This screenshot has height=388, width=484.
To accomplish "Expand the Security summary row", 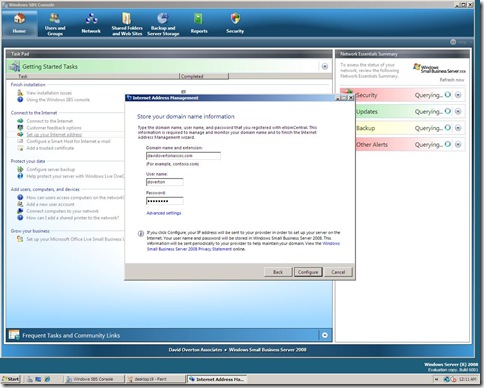I will pos(458,95).
